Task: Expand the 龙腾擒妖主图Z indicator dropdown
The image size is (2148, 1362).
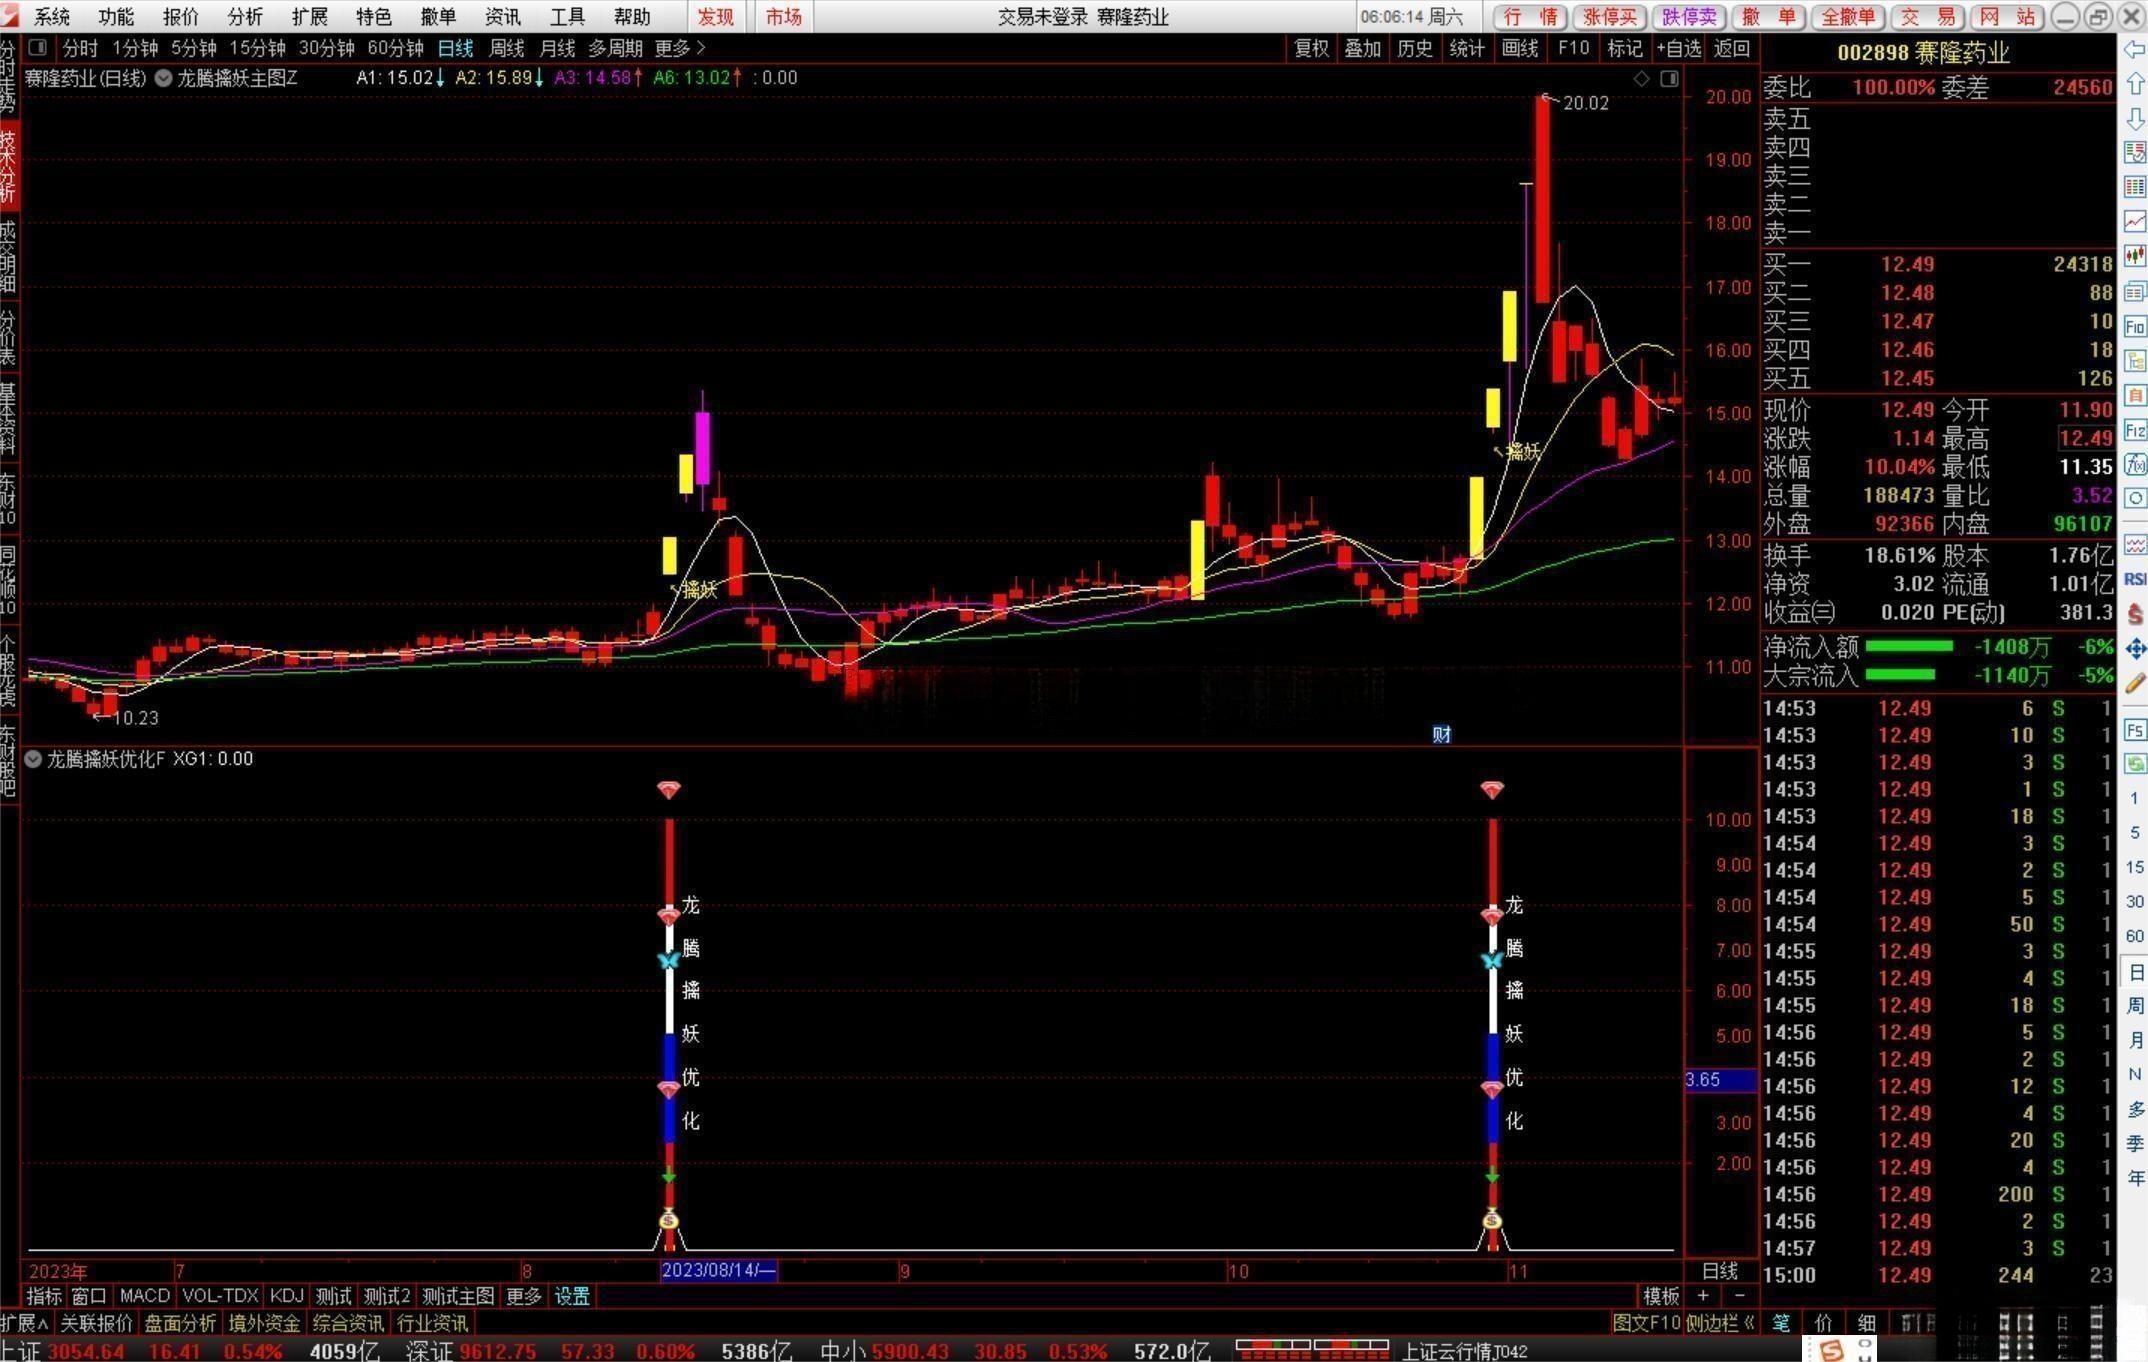Action: [164, 78]
